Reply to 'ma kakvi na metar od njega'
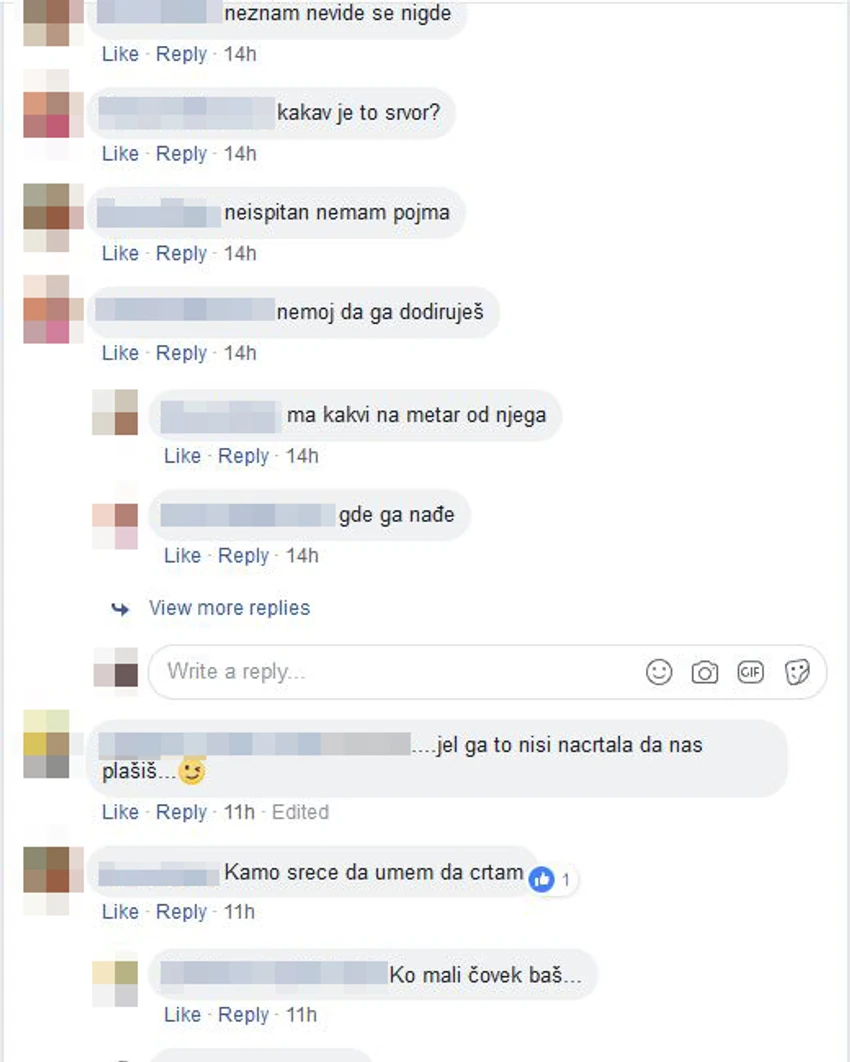Screen dimensions: 850x1062 click(243, 456)
